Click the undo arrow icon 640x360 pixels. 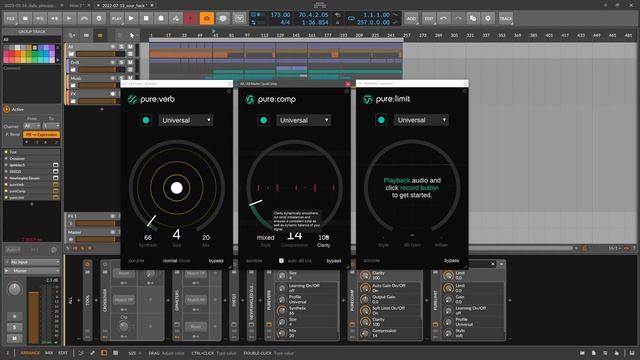click(x=444, y=18)
